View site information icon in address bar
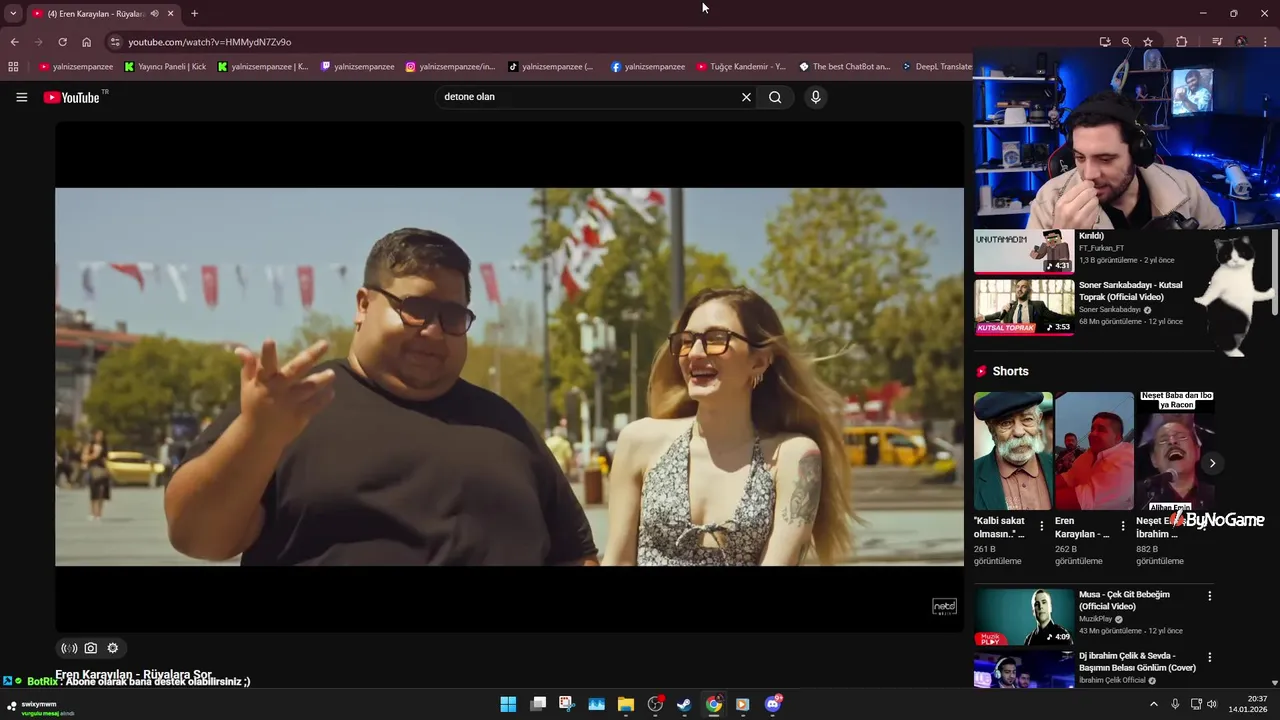1280x720 pixels. pos(115,42)
